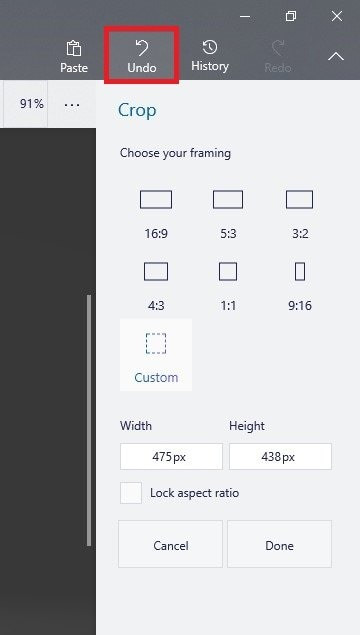
Task: Select the 4:3 framing option
Action: (156, 286)
